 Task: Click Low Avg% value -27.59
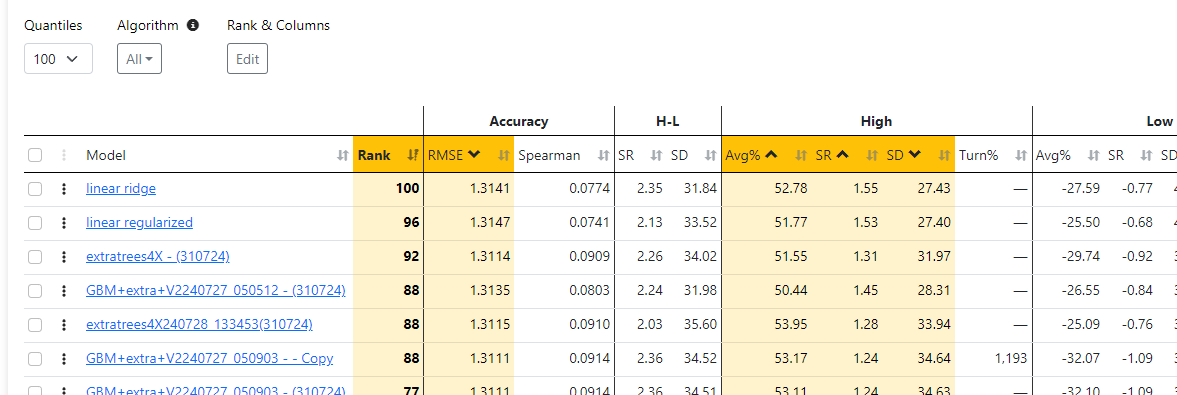point(1081,189)
